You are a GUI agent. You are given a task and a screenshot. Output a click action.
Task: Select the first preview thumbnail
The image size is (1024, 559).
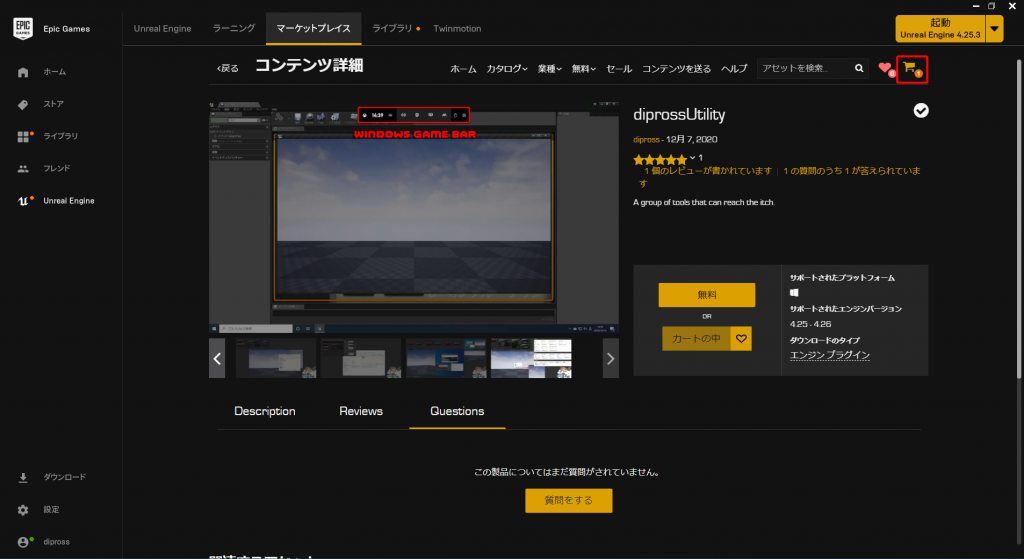[276, 358]
